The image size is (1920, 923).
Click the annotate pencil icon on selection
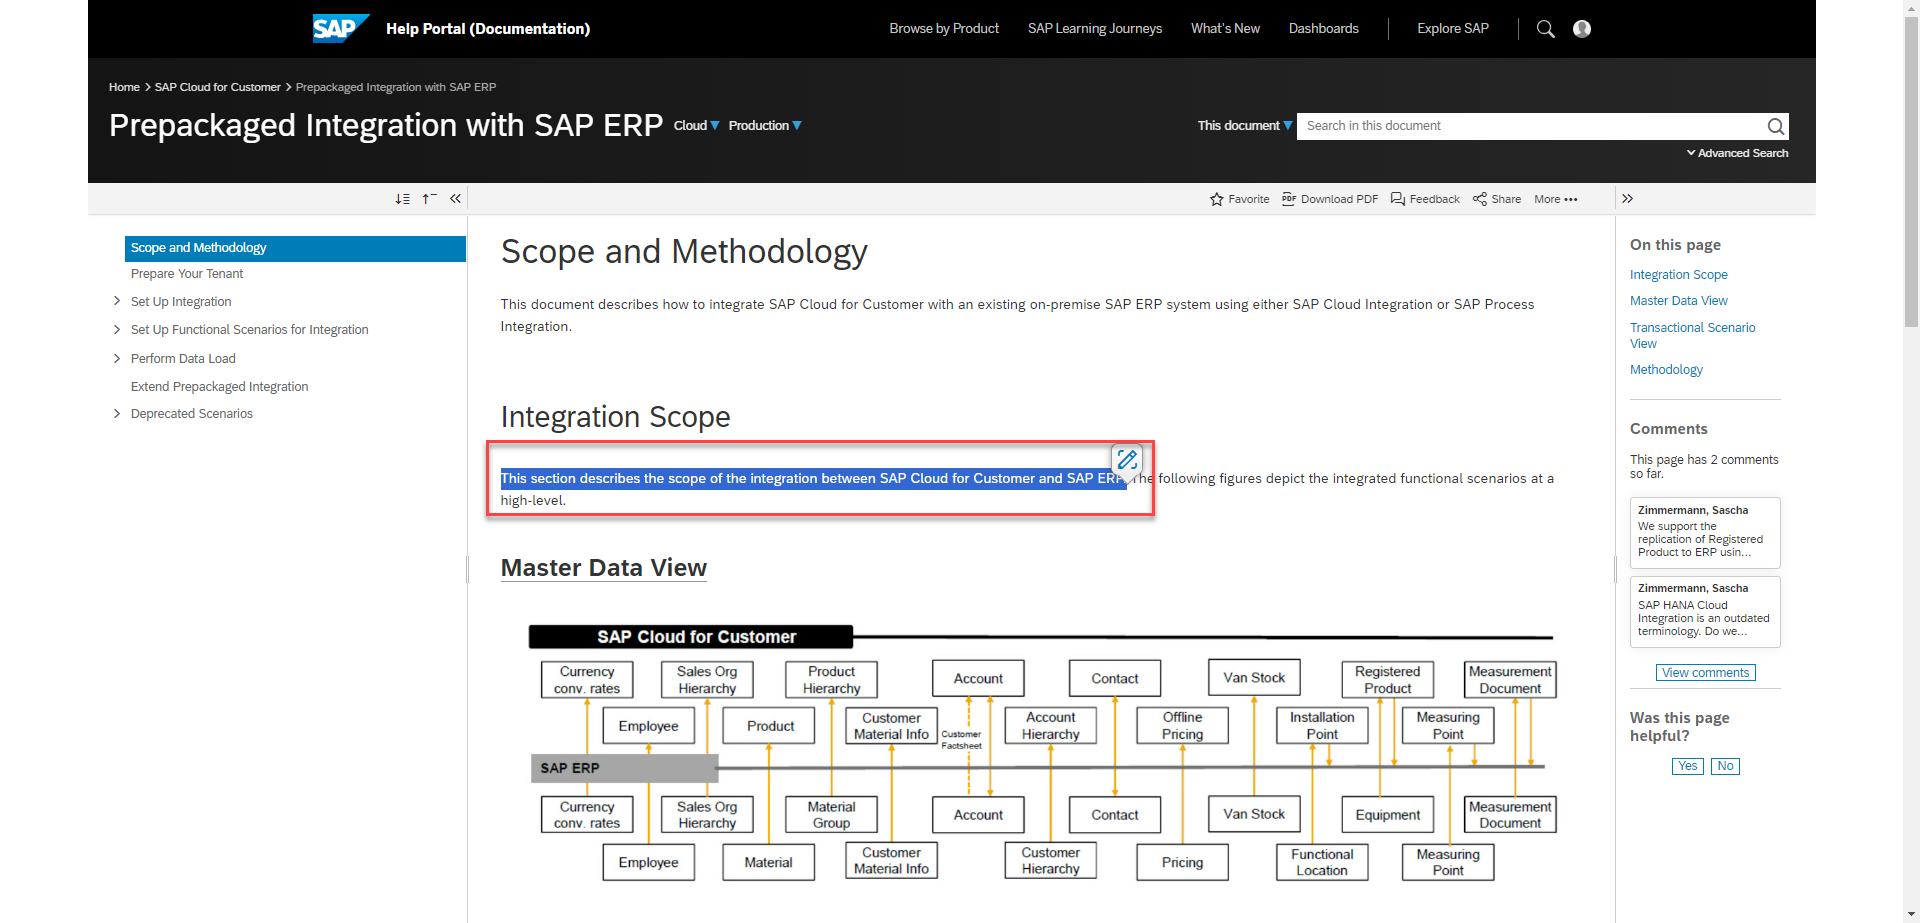click(1127, 460)
